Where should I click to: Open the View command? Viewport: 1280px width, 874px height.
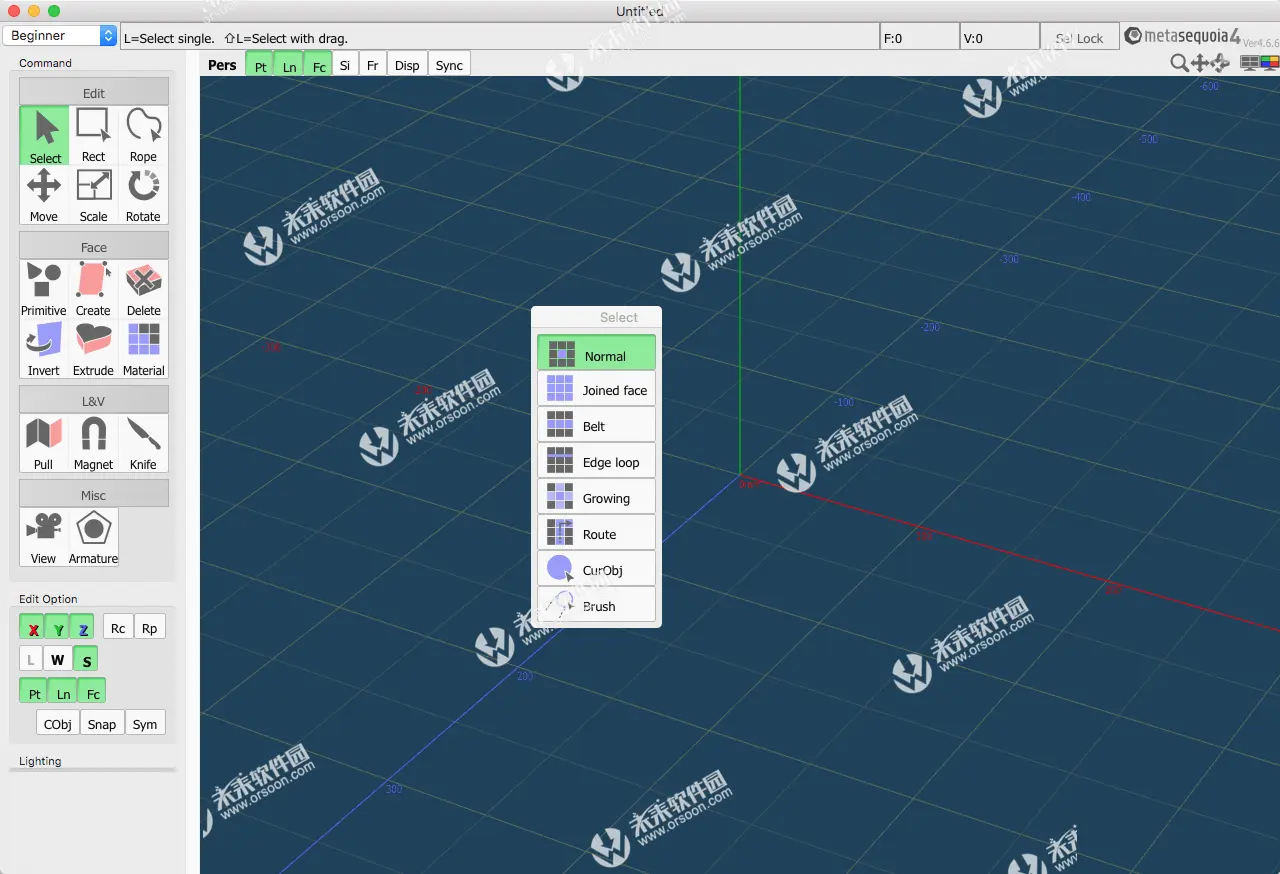pyautogui.click(x=45, y=537)
